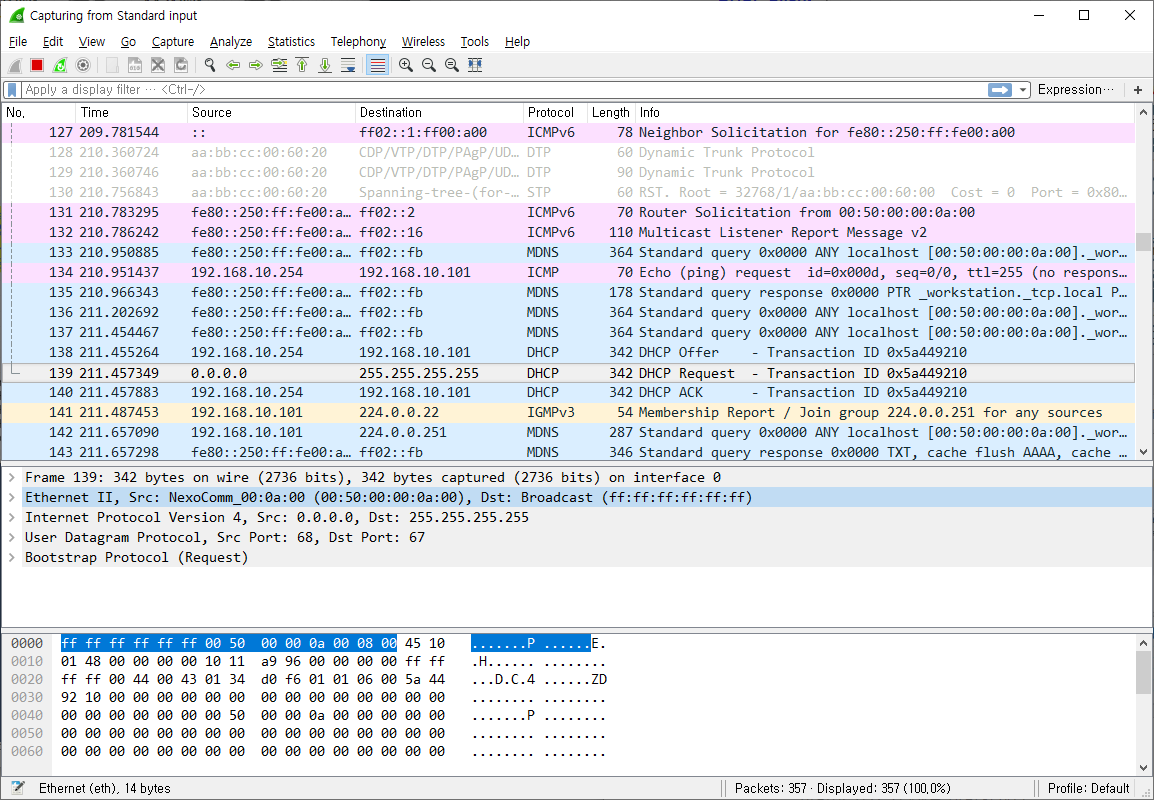Click the display filter bookmark icon

coord(12,90)
